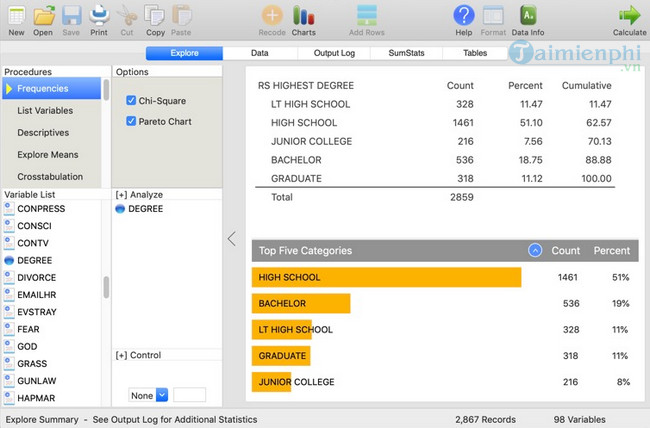Open Data Info from toolbar

(x=527, y=16)
